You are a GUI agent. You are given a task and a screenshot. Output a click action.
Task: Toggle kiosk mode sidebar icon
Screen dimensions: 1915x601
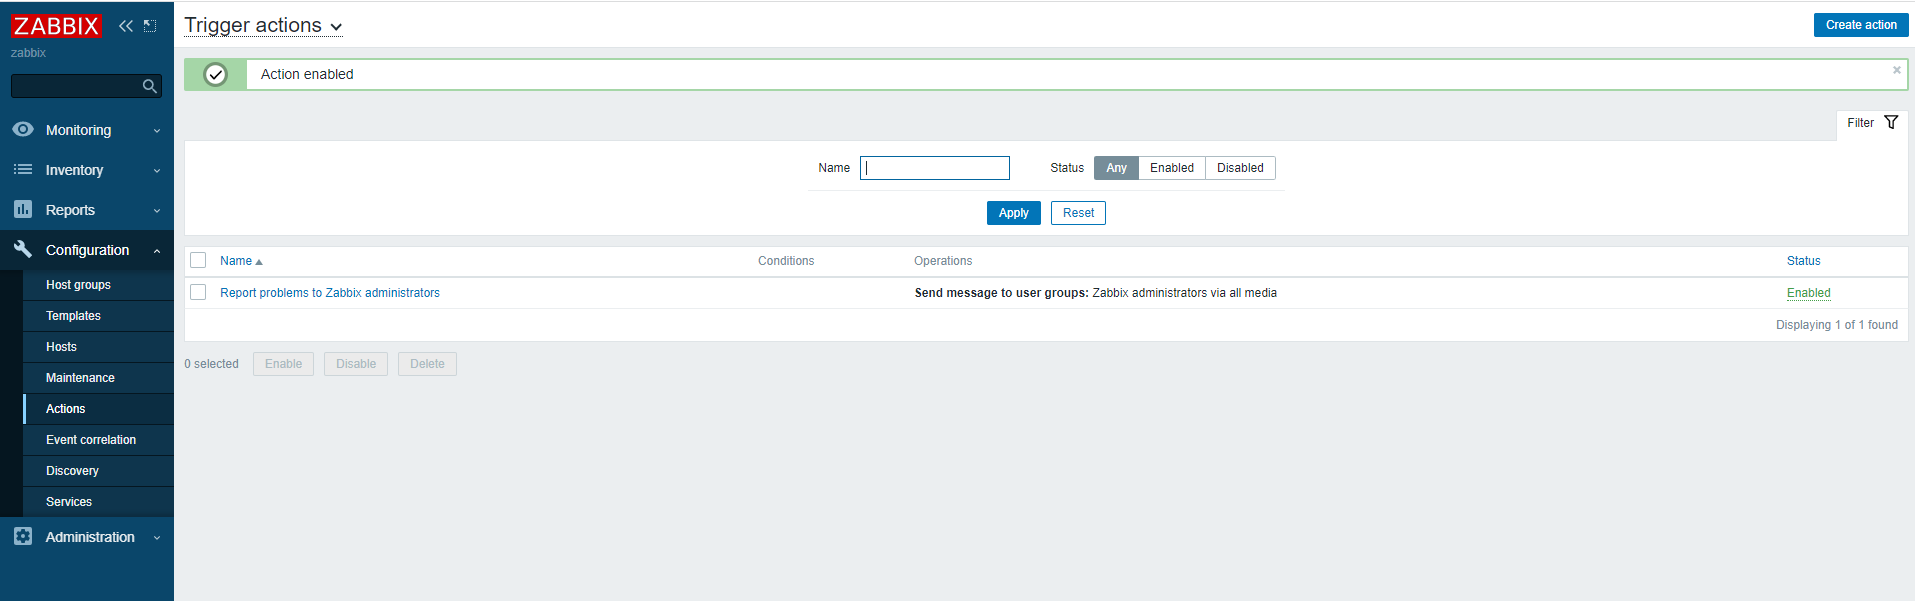coord(150,26)
